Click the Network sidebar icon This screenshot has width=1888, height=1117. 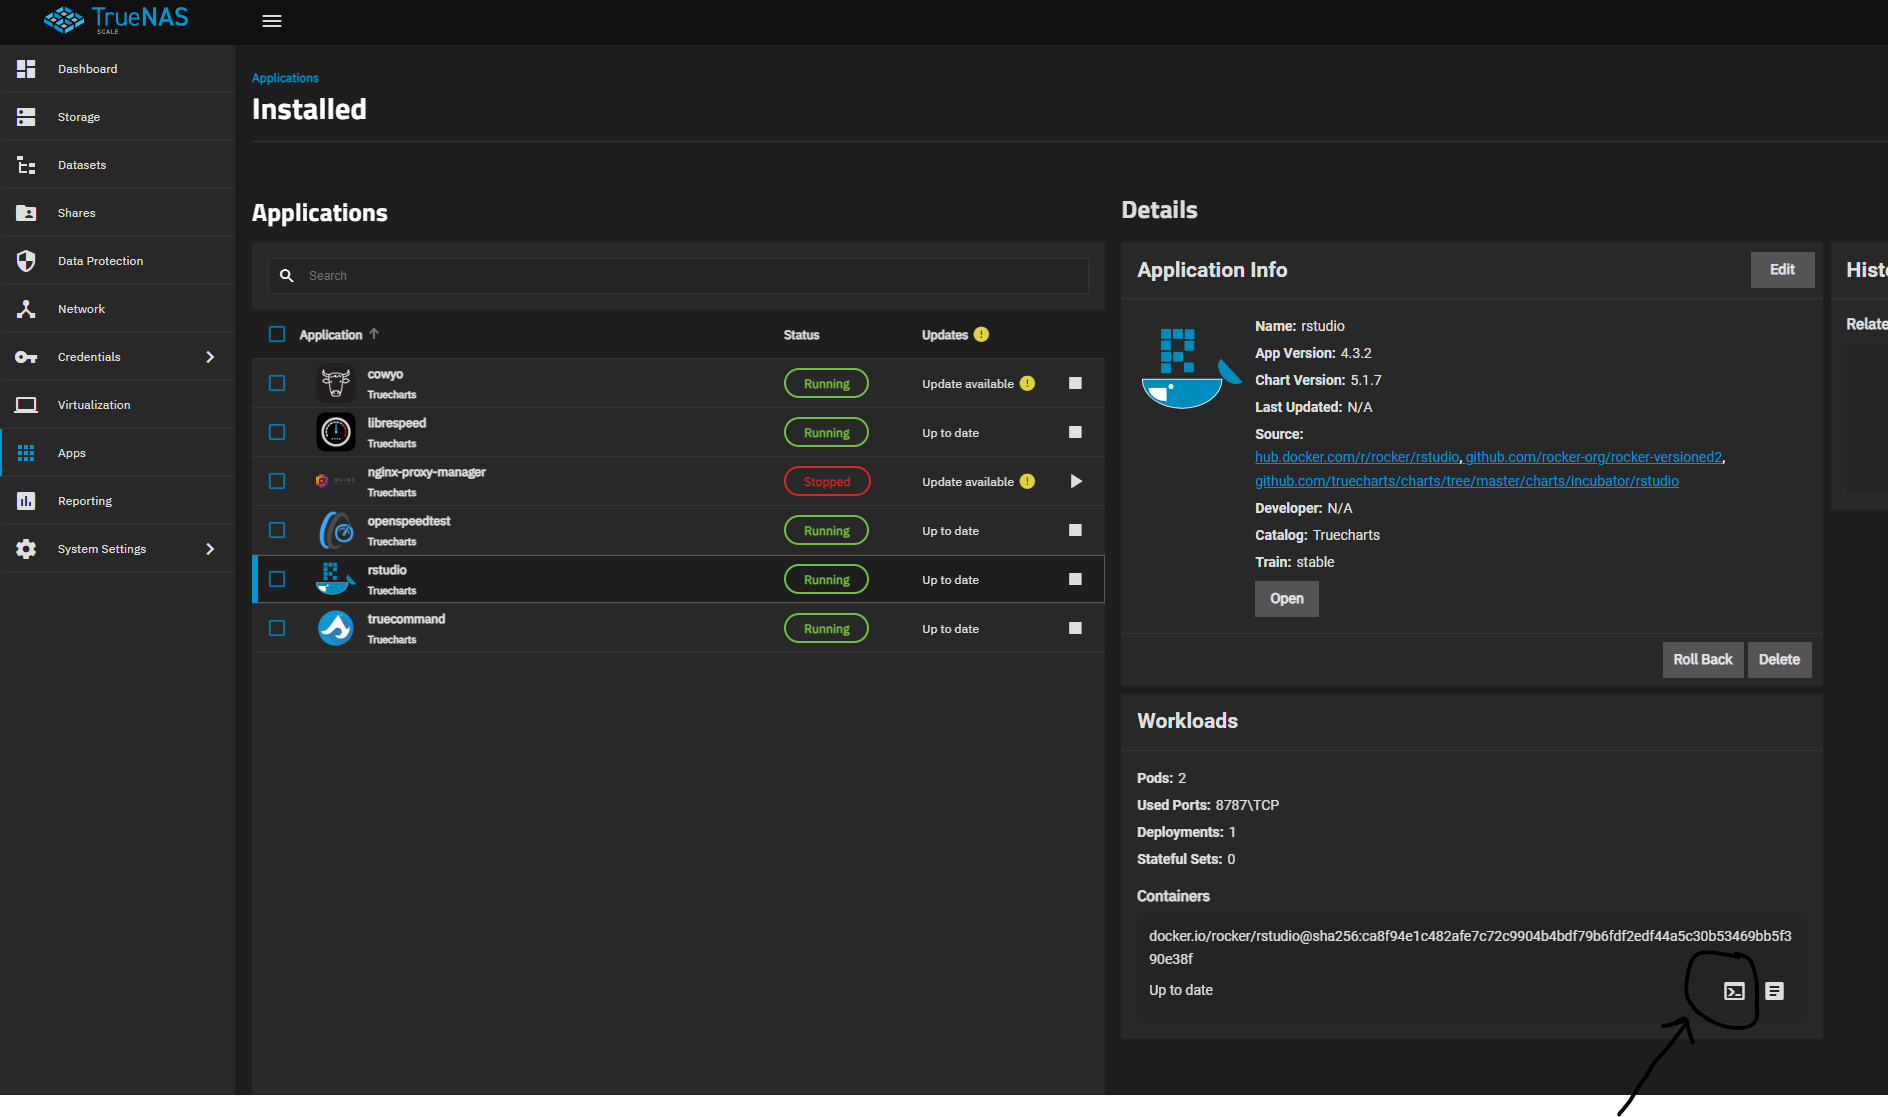[26, 309]
